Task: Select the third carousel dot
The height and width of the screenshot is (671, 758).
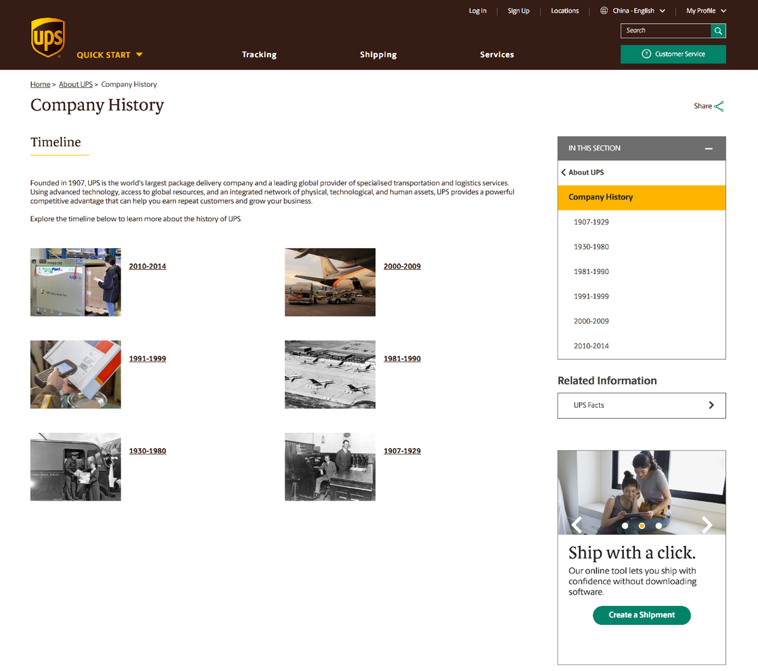Action: point(658,525)
